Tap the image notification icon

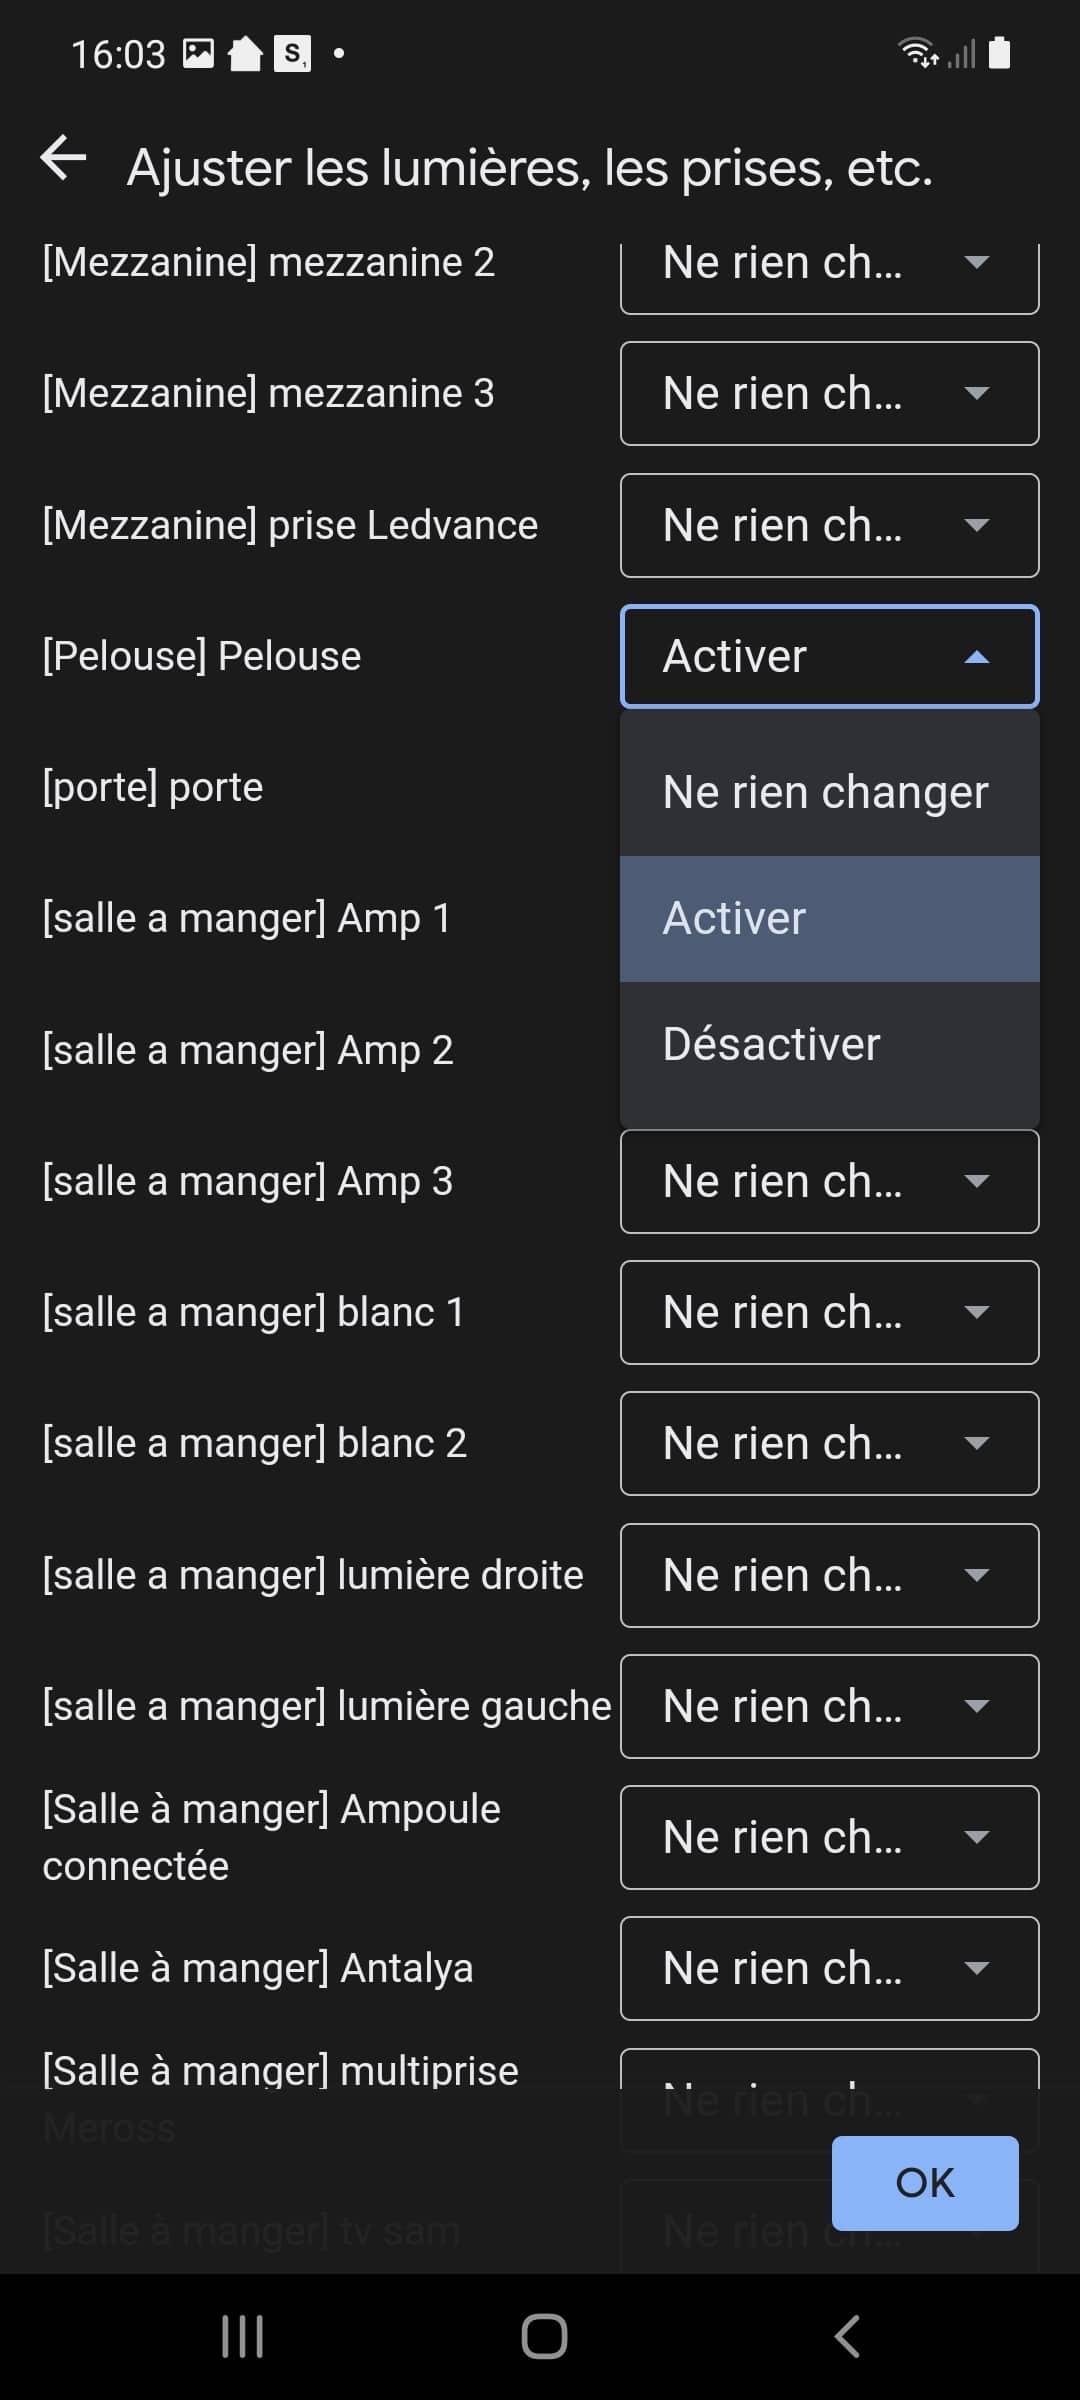(199, 53)
